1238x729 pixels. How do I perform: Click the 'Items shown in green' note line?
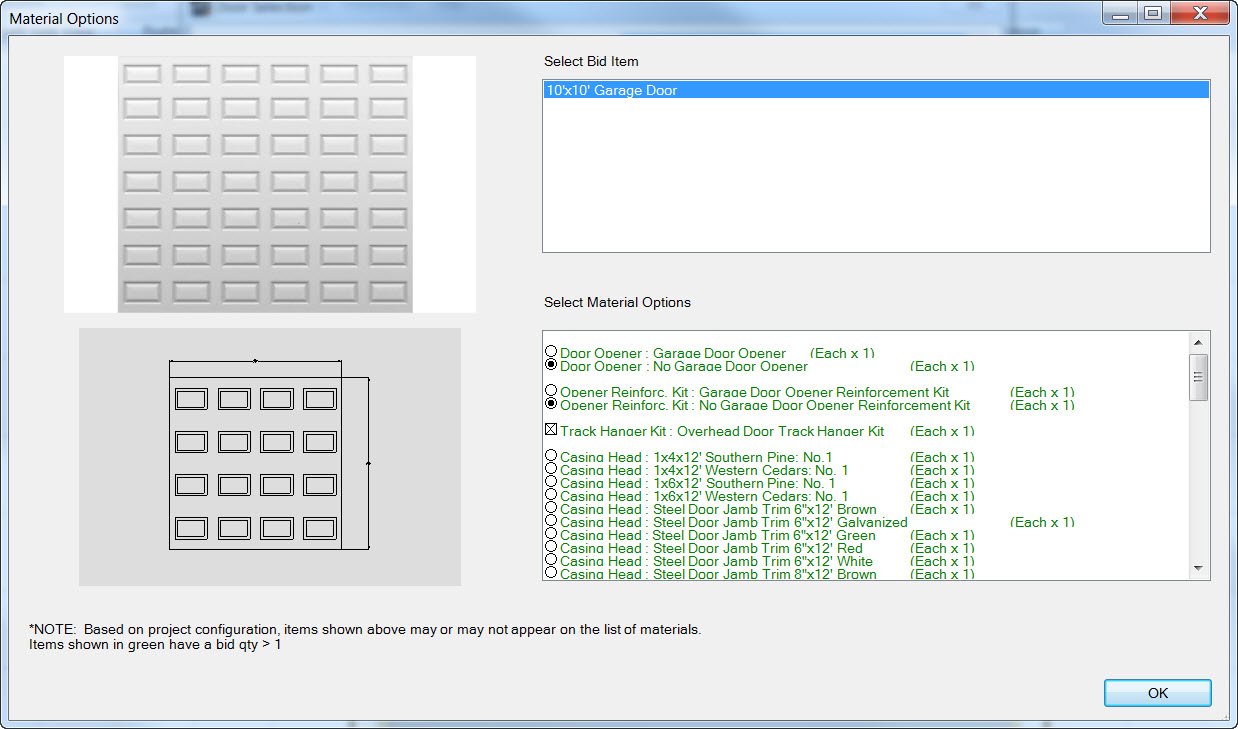click(155, 644)
